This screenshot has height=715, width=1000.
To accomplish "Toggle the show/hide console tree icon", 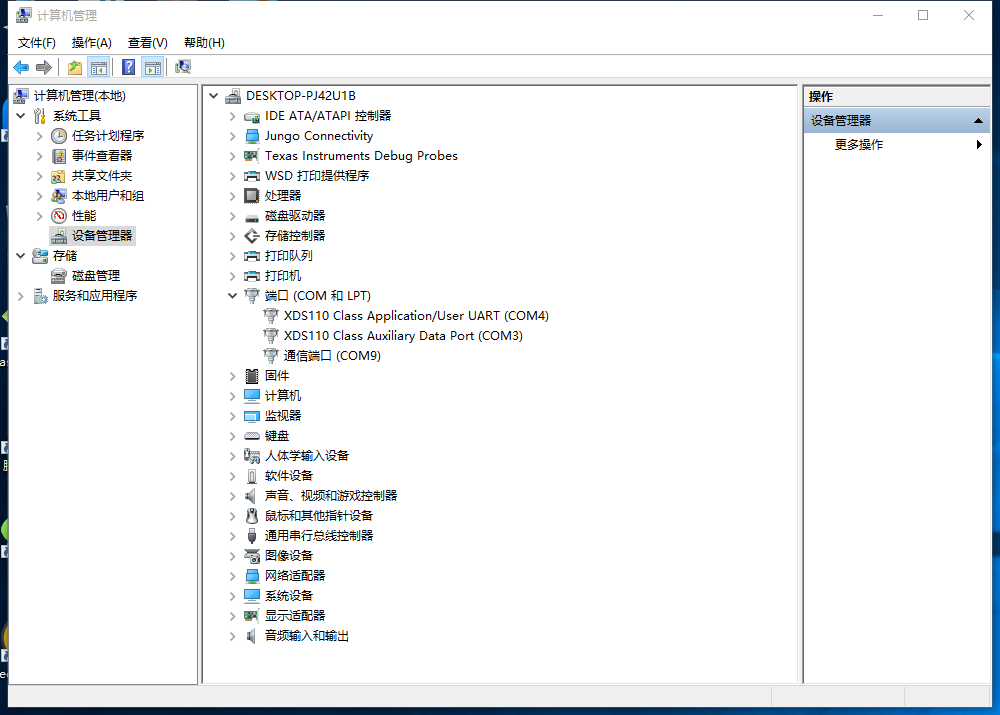I will [99, 67].
